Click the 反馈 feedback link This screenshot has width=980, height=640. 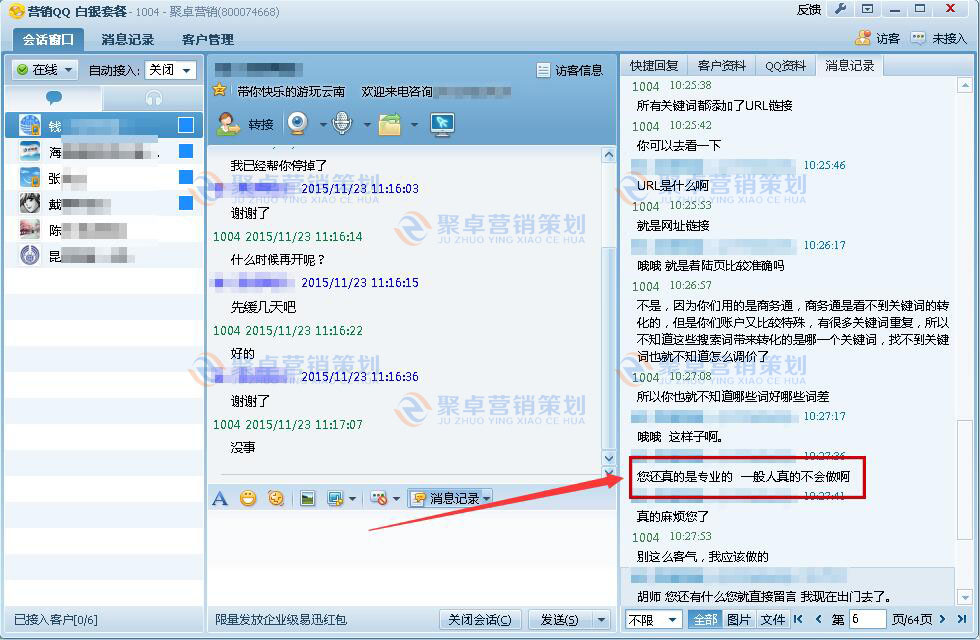pos(809,9)
